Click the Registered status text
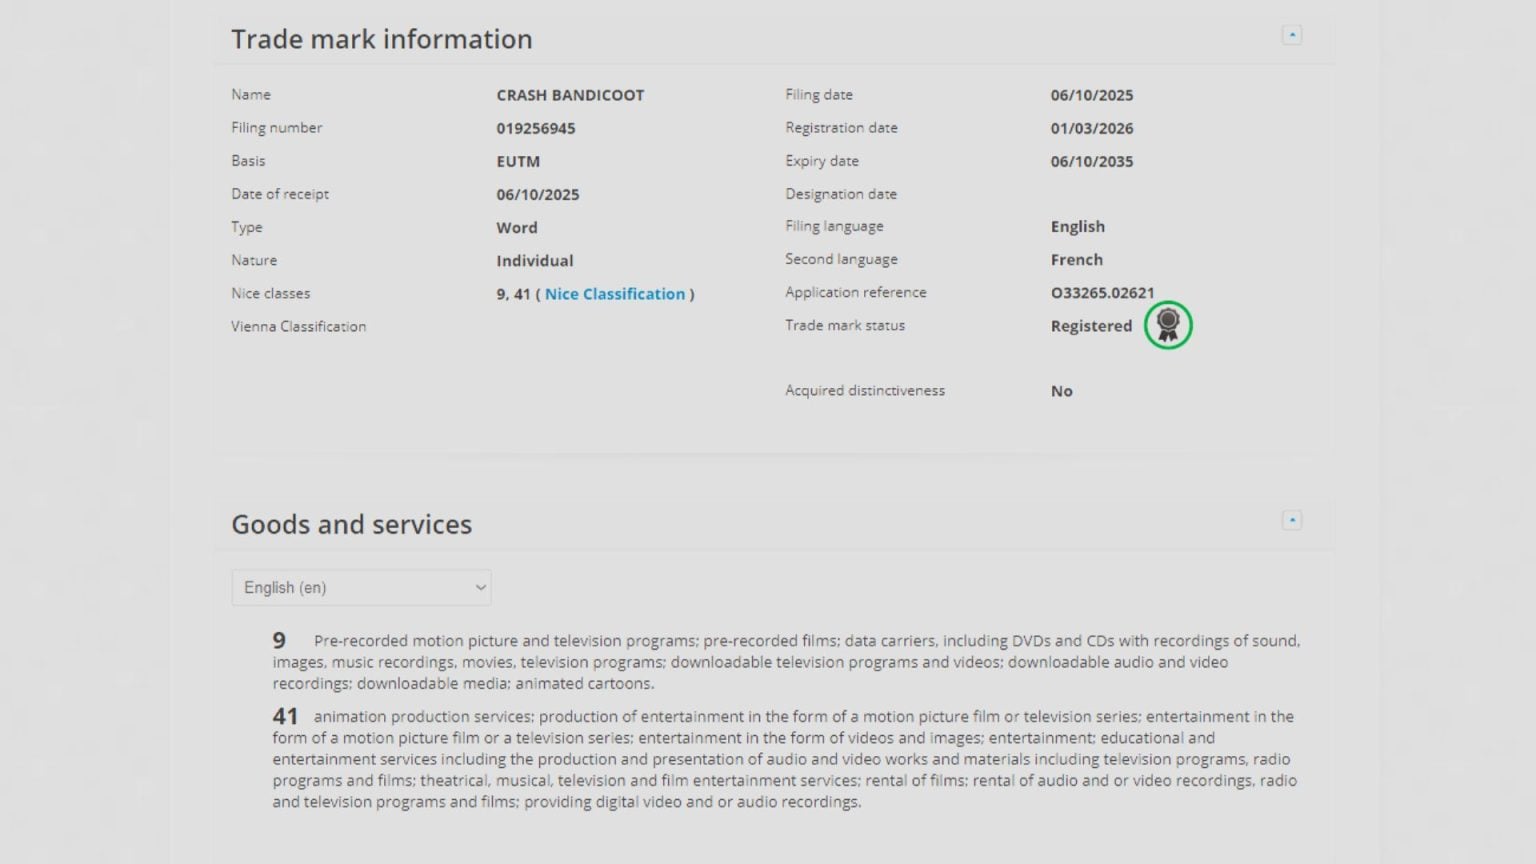1536x864 pixels. coord(1092,326)
